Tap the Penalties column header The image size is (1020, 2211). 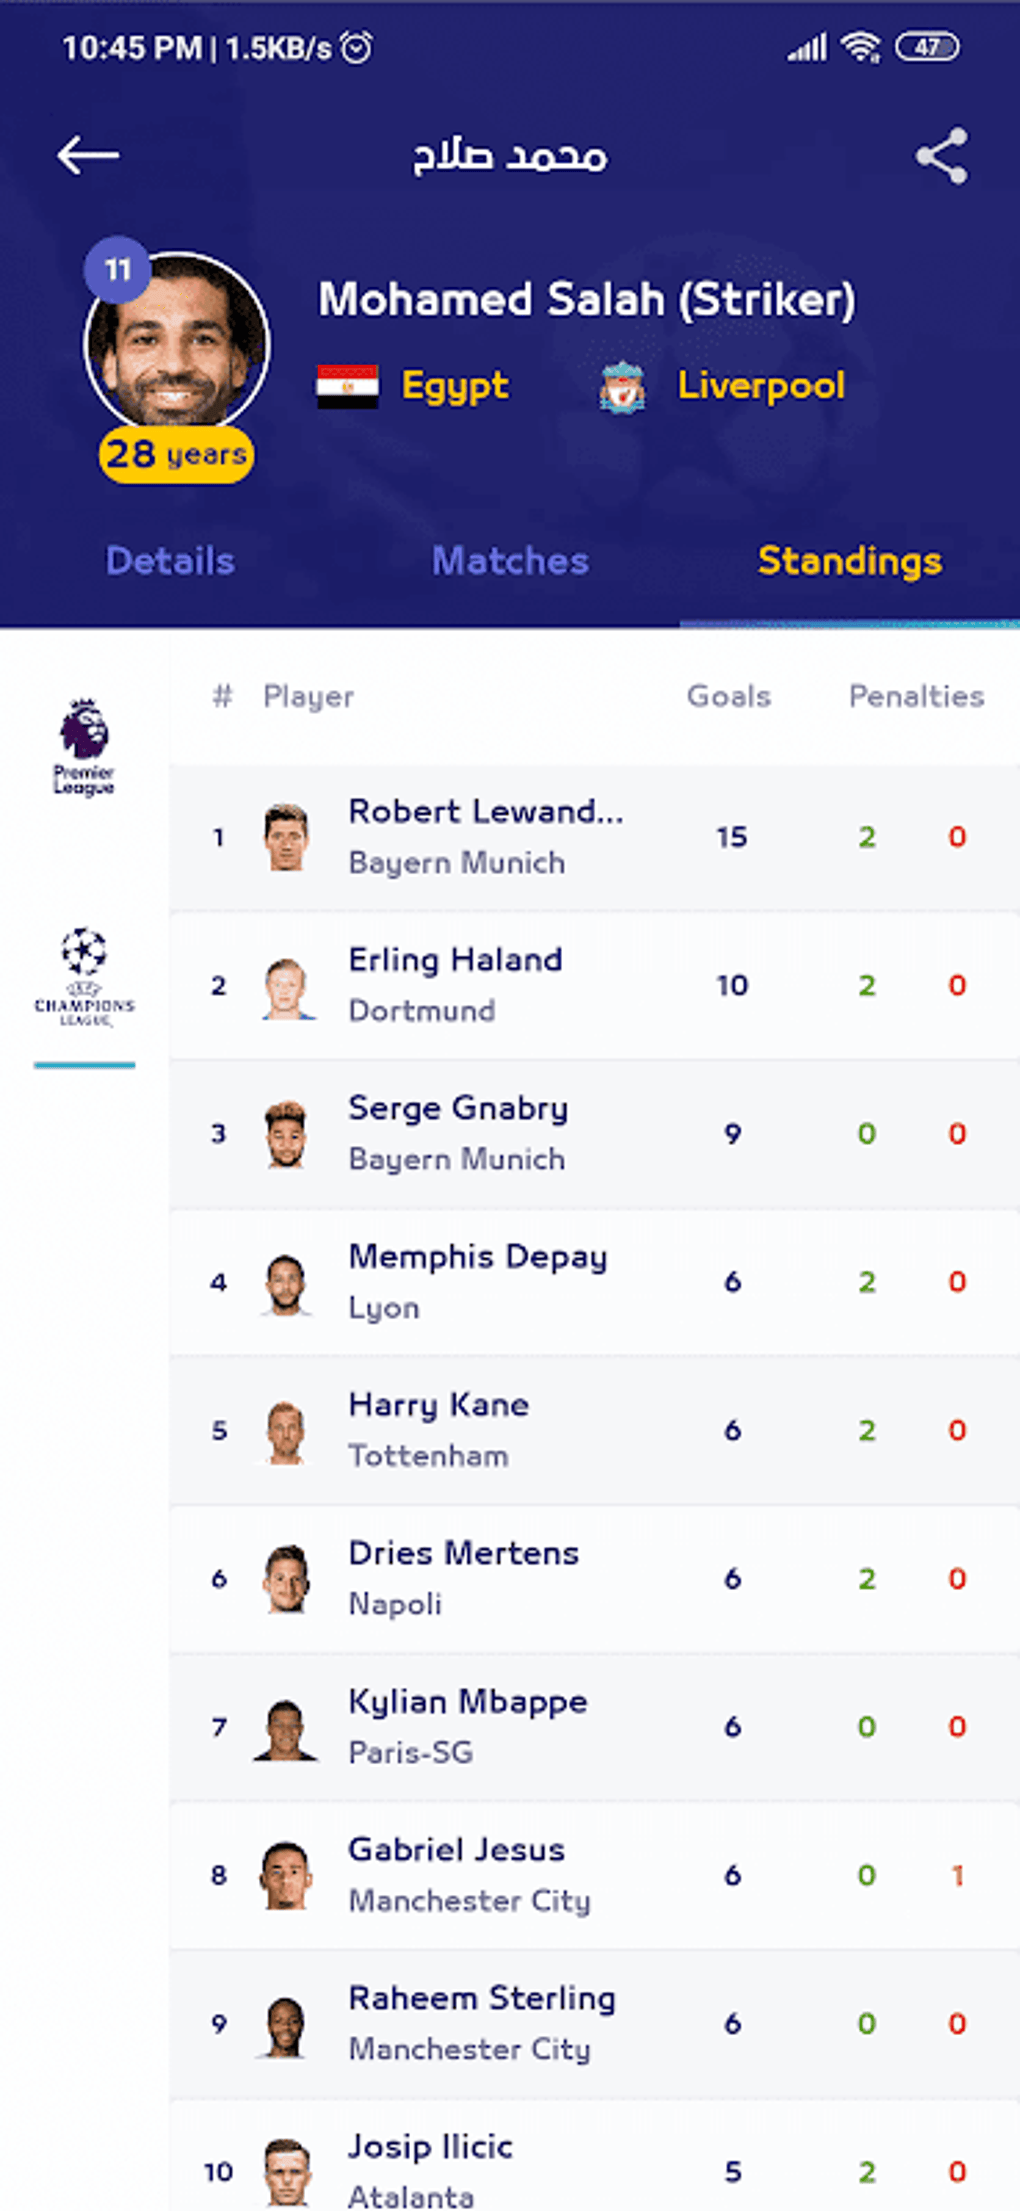tap(915, 696)
